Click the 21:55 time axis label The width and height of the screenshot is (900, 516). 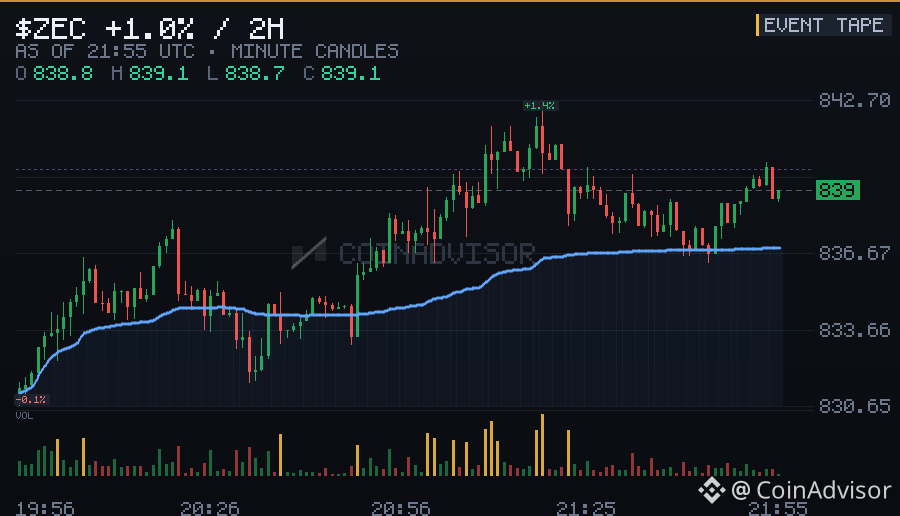(778, 509)
